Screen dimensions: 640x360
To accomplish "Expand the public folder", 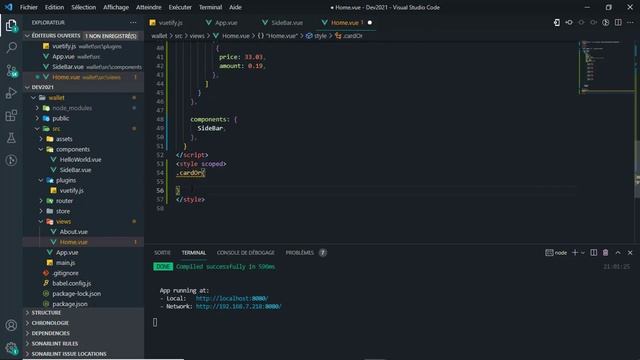I will (x=37, y=118).
